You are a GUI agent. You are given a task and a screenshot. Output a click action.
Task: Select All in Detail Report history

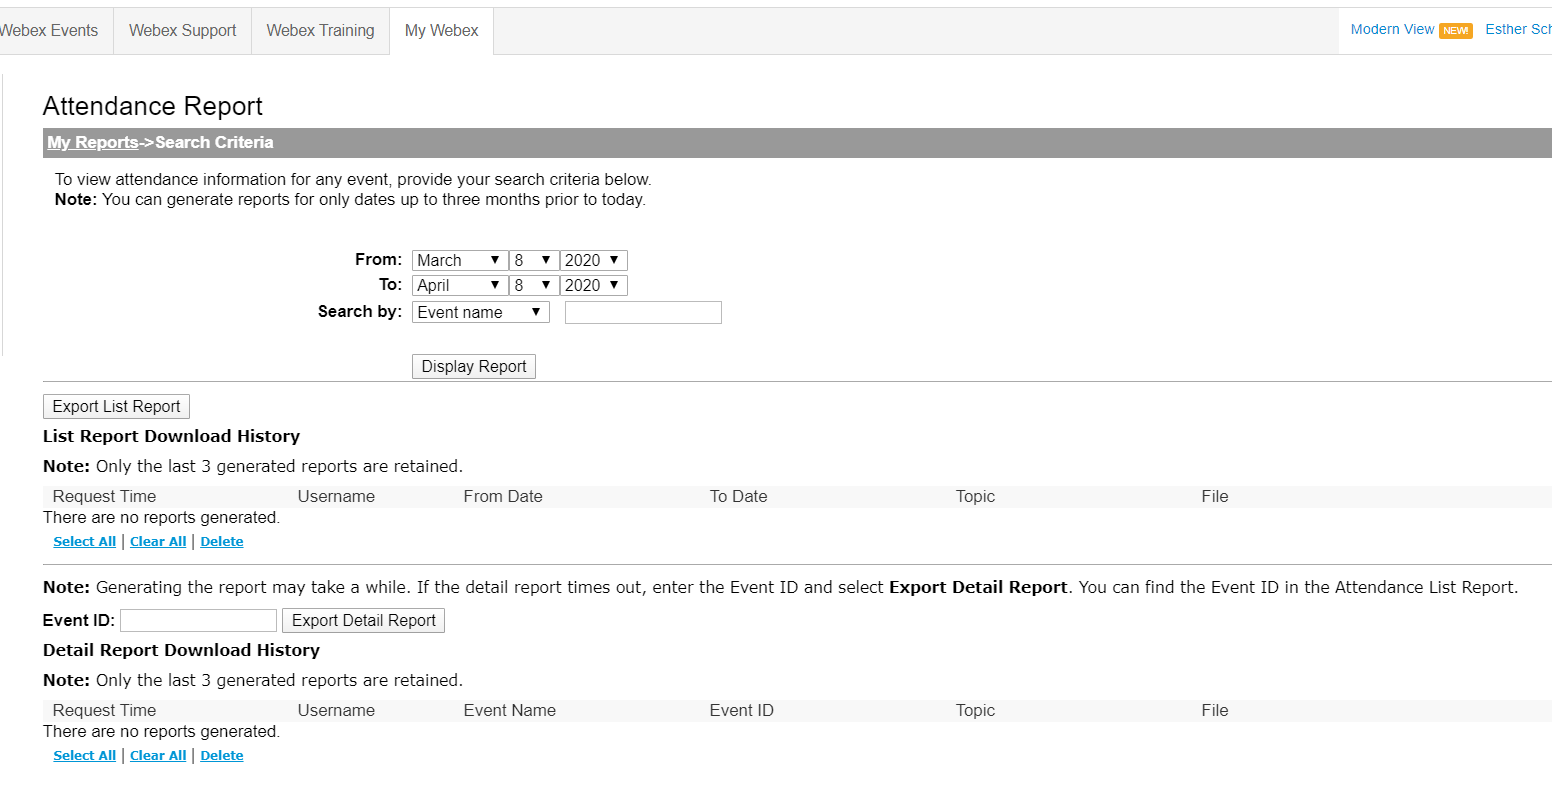pyautogui.click(x=85, y=755)
